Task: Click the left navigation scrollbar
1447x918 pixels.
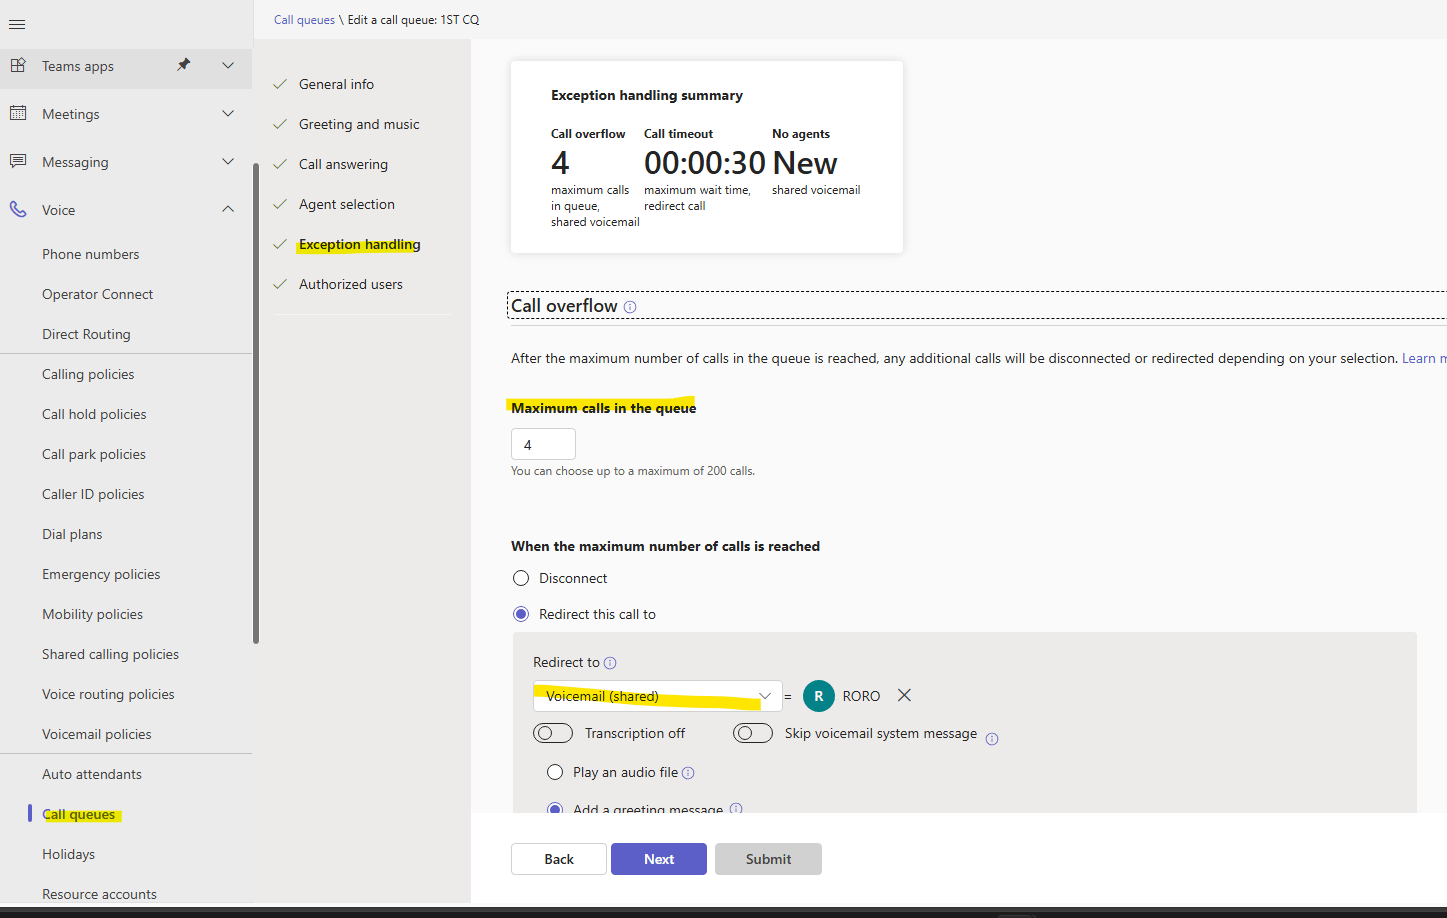Action: (256, 402)
